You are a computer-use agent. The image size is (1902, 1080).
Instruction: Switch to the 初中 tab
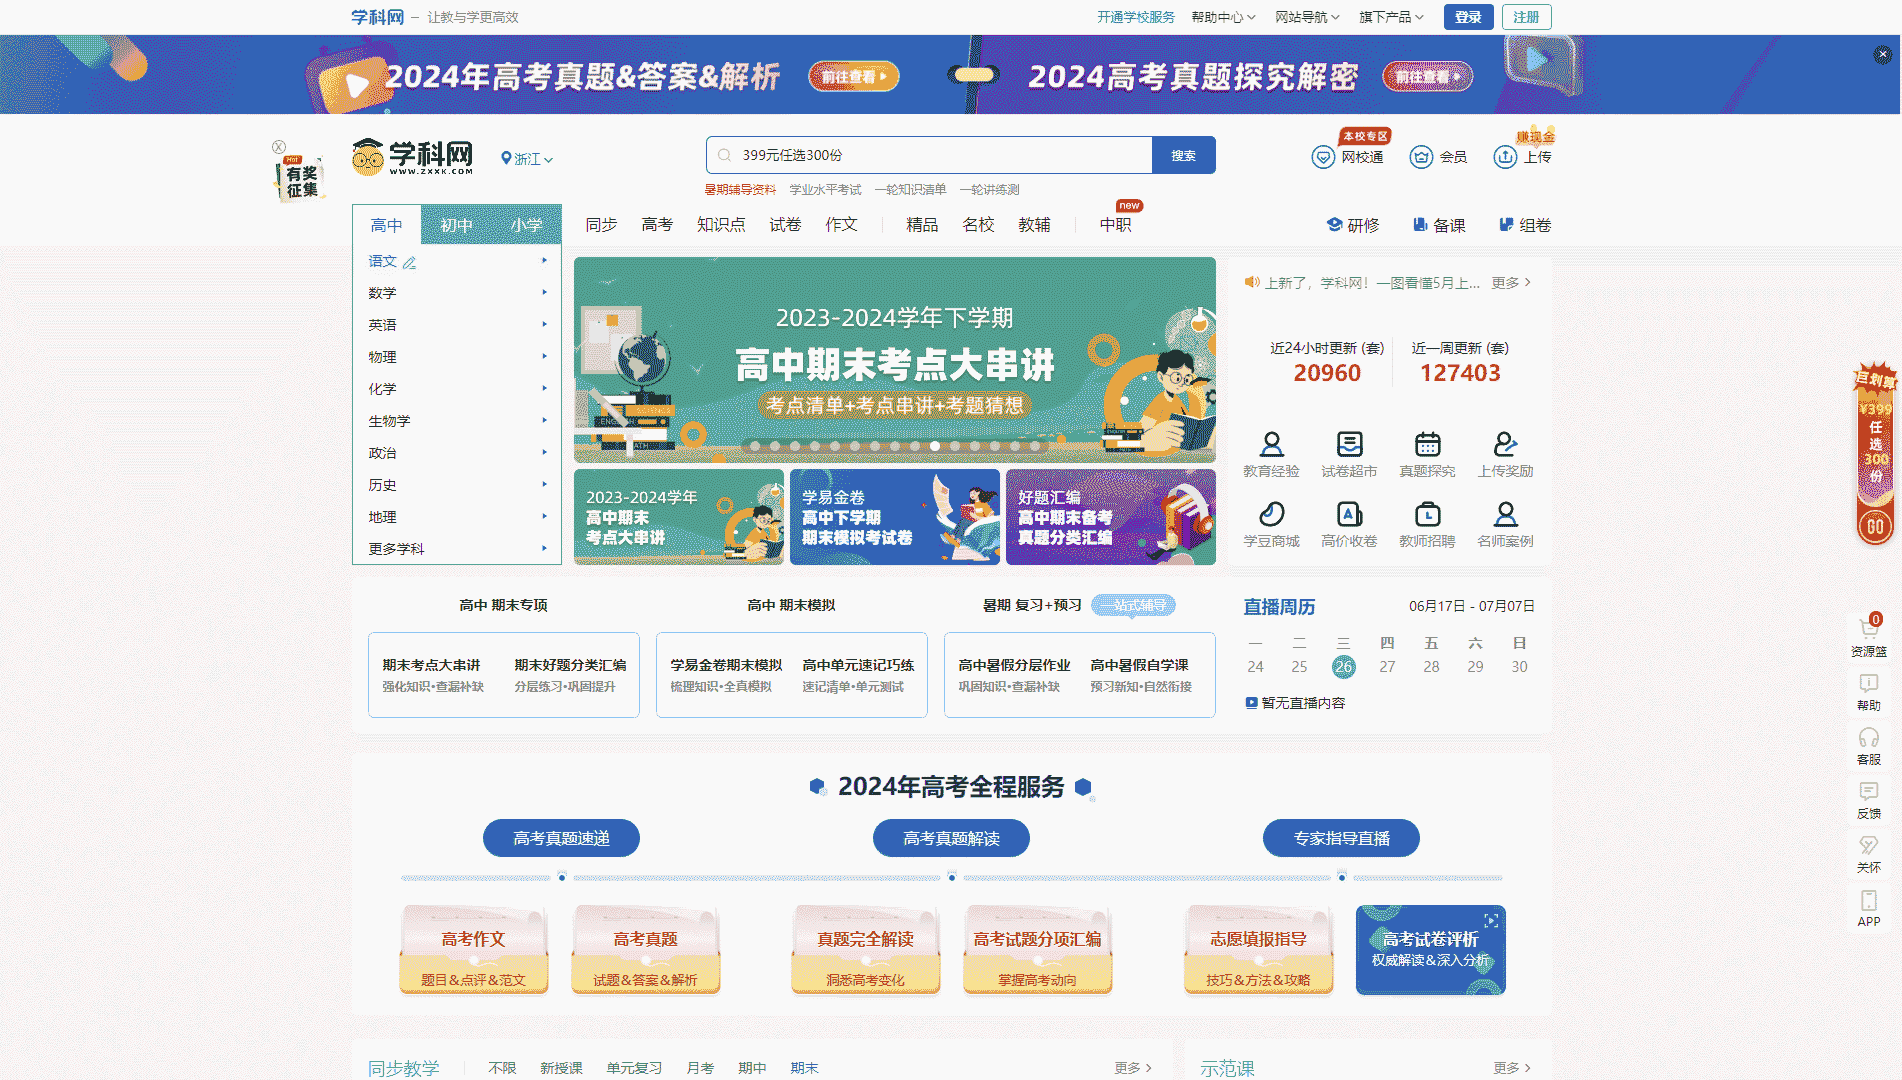[x=456, y=225]
